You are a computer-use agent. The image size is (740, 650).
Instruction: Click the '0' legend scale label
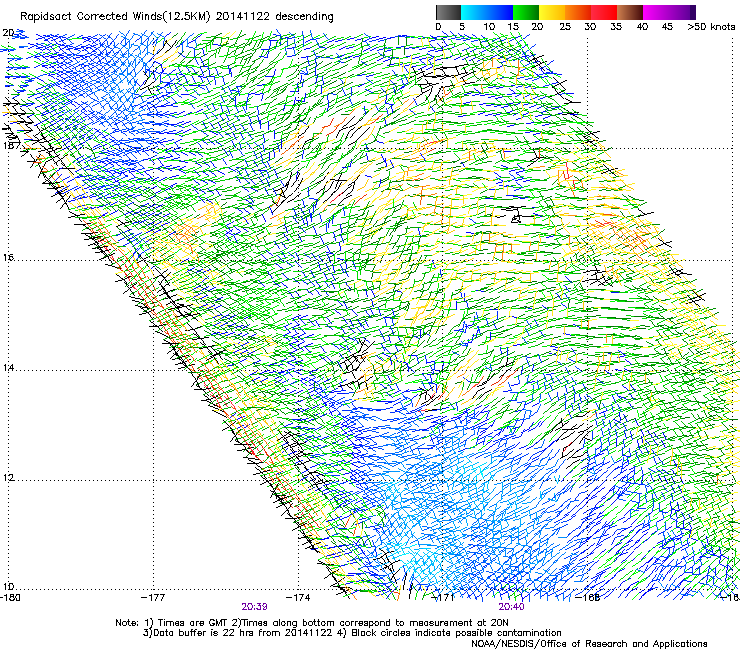[x=438, y=27]
